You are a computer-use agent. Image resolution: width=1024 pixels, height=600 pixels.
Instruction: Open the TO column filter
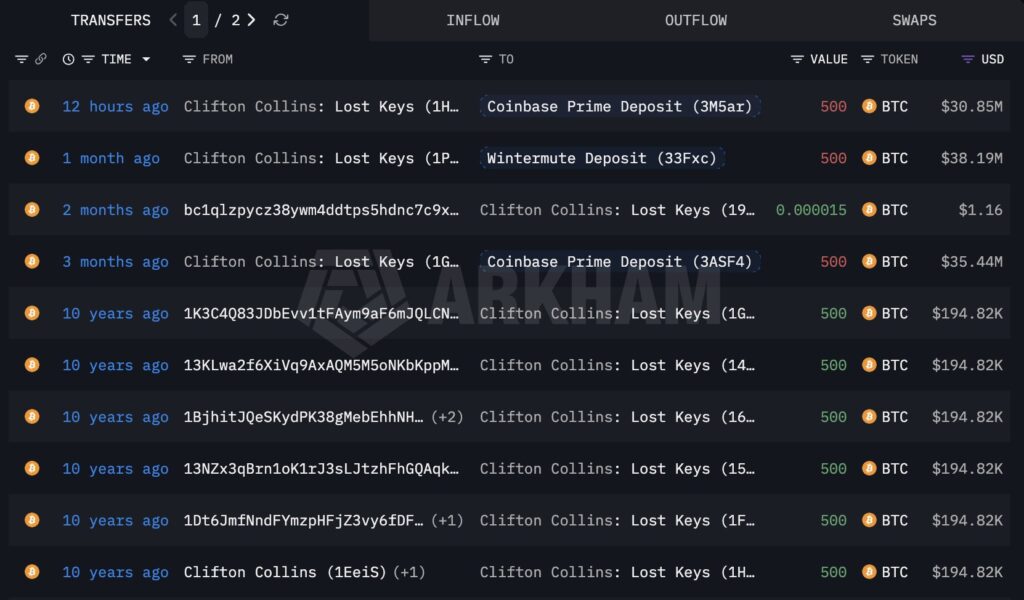(485, 59)
